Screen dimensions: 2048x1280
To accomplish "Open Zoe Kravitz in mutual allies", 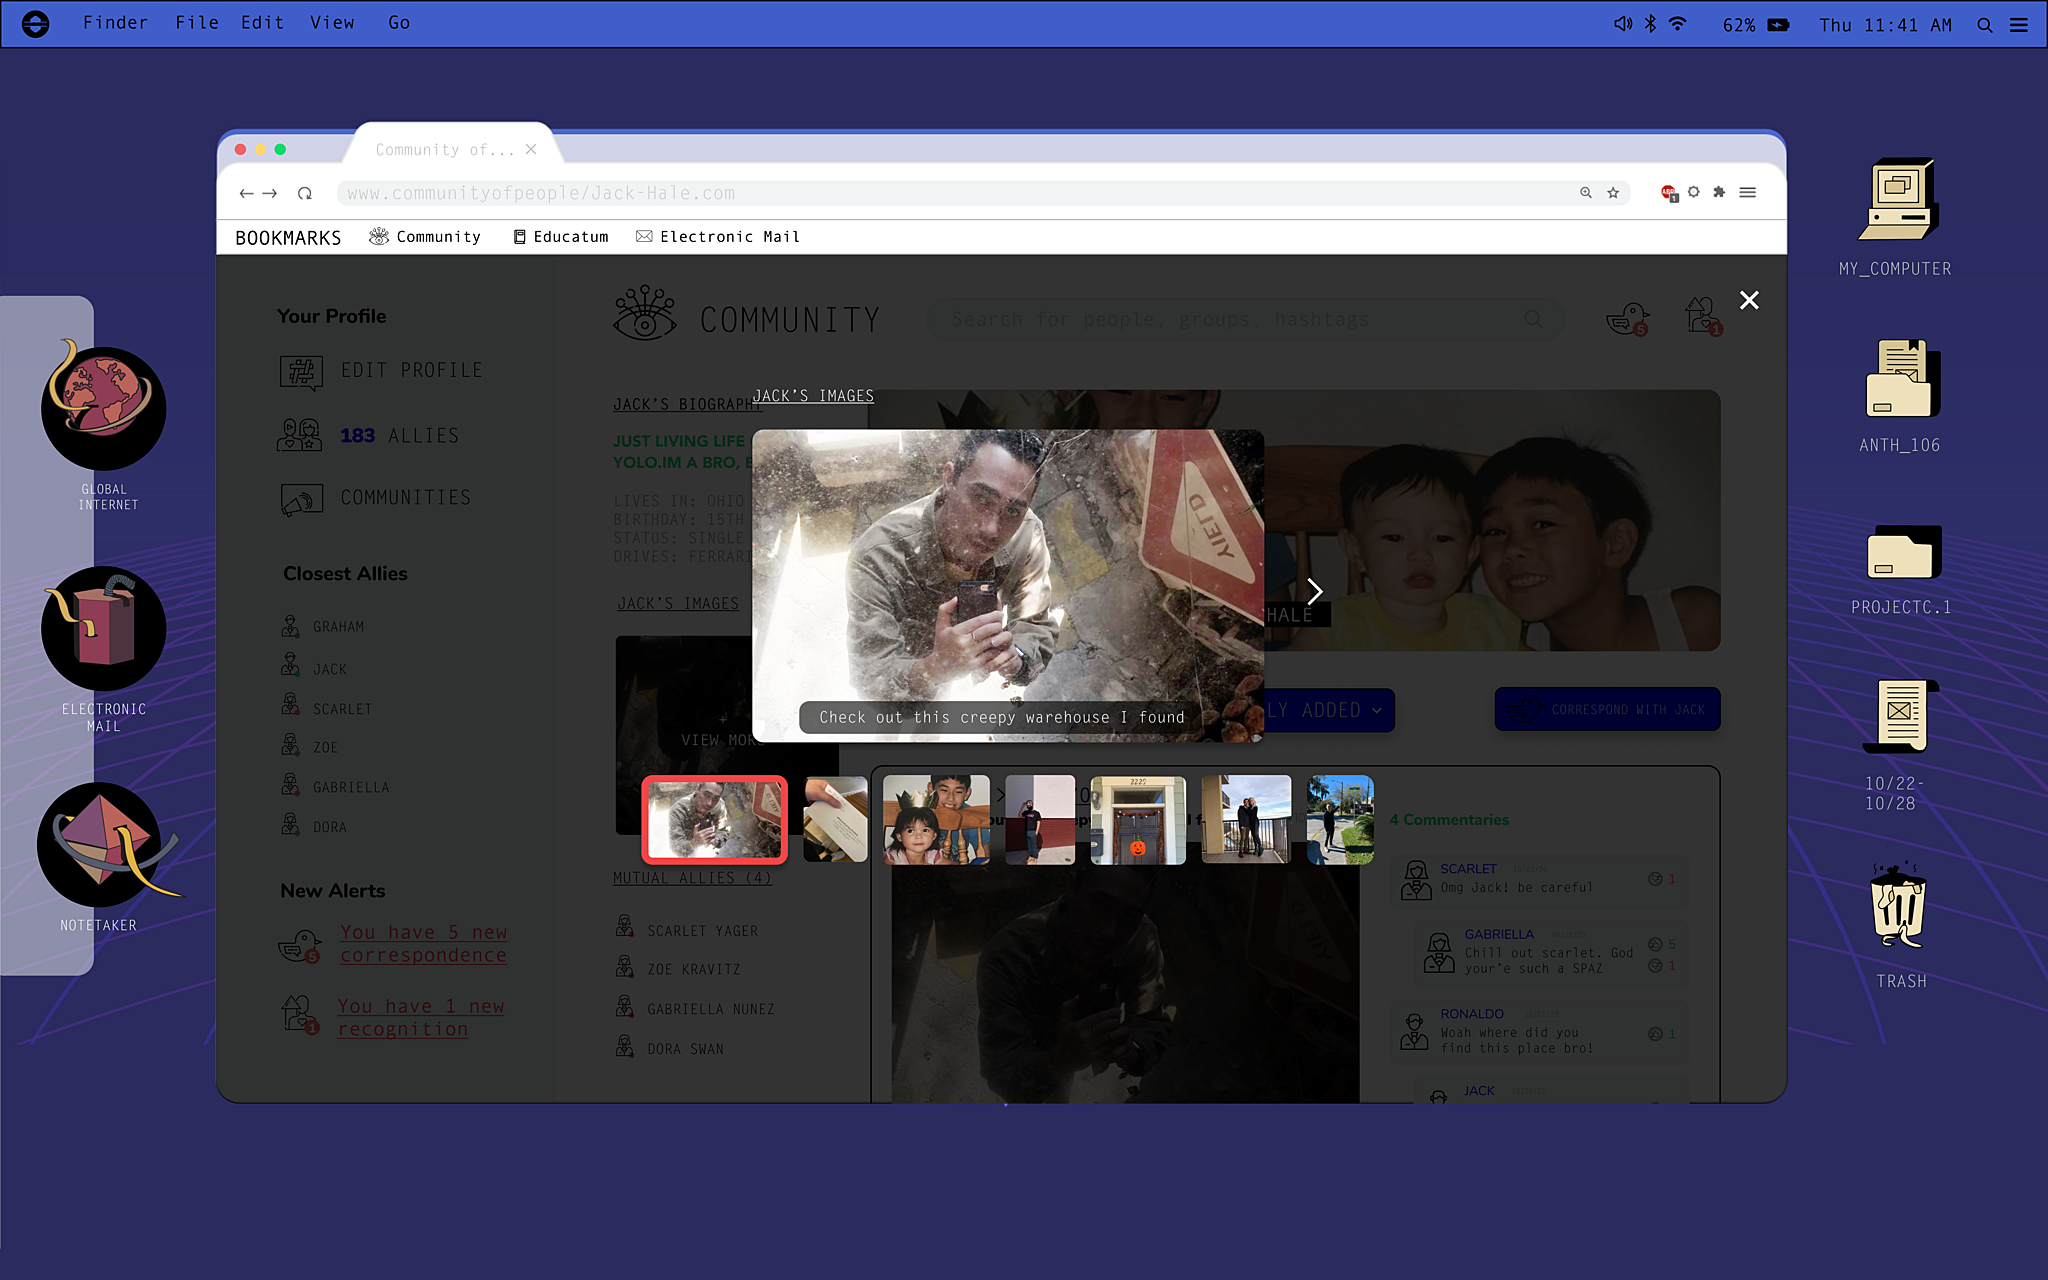I will pyautogui.click(x=679, y=968).
